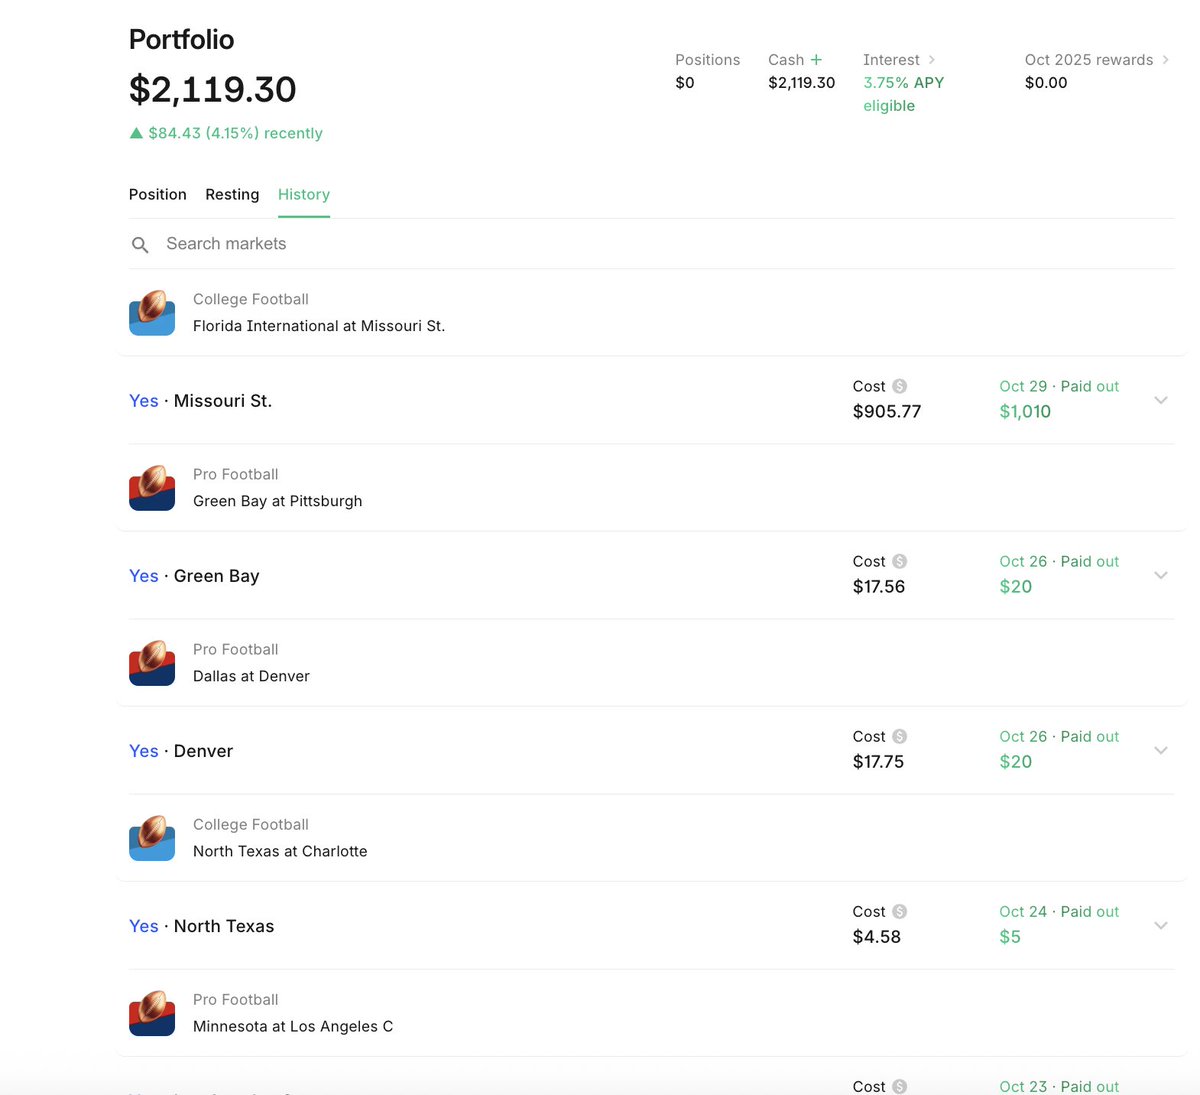Expand the North Texas history row

click(1161, 925)
